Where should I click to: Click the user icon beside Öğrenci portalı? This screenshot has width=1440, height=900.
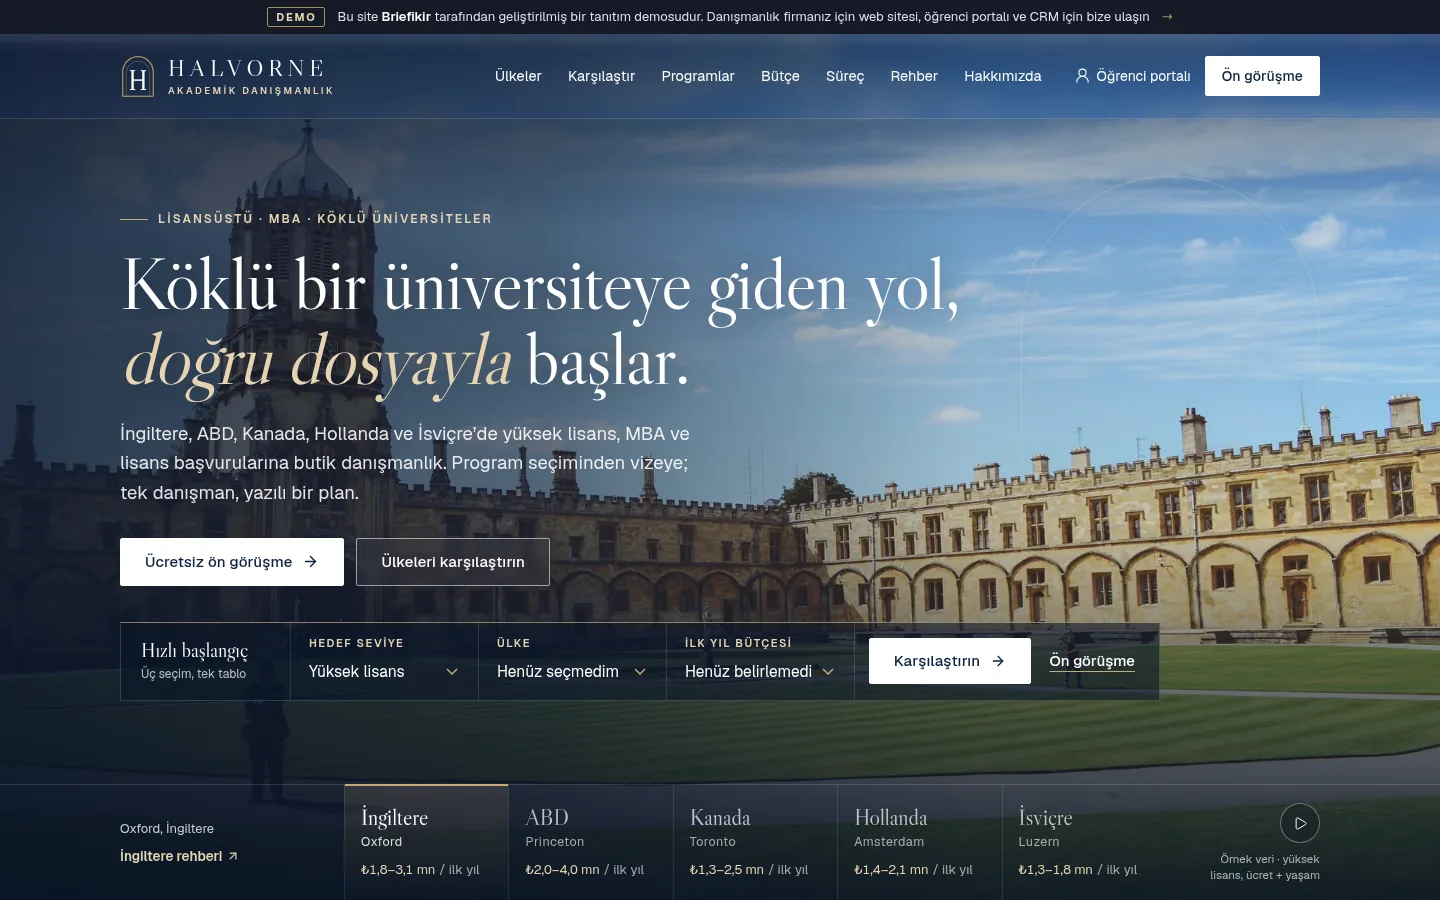click(1082, 76)
